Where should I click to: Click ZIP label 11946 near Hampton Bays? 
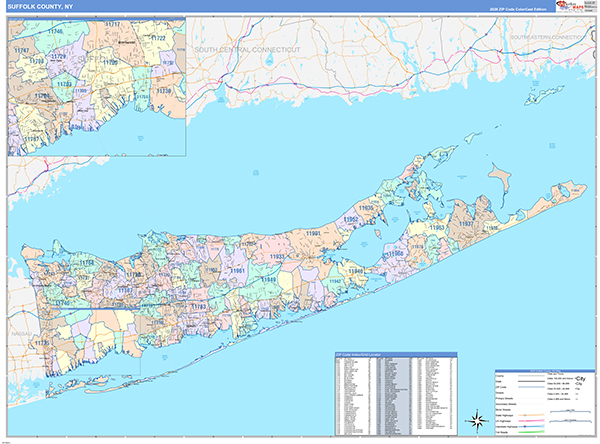pyautogui.click(x=355, y=271)
